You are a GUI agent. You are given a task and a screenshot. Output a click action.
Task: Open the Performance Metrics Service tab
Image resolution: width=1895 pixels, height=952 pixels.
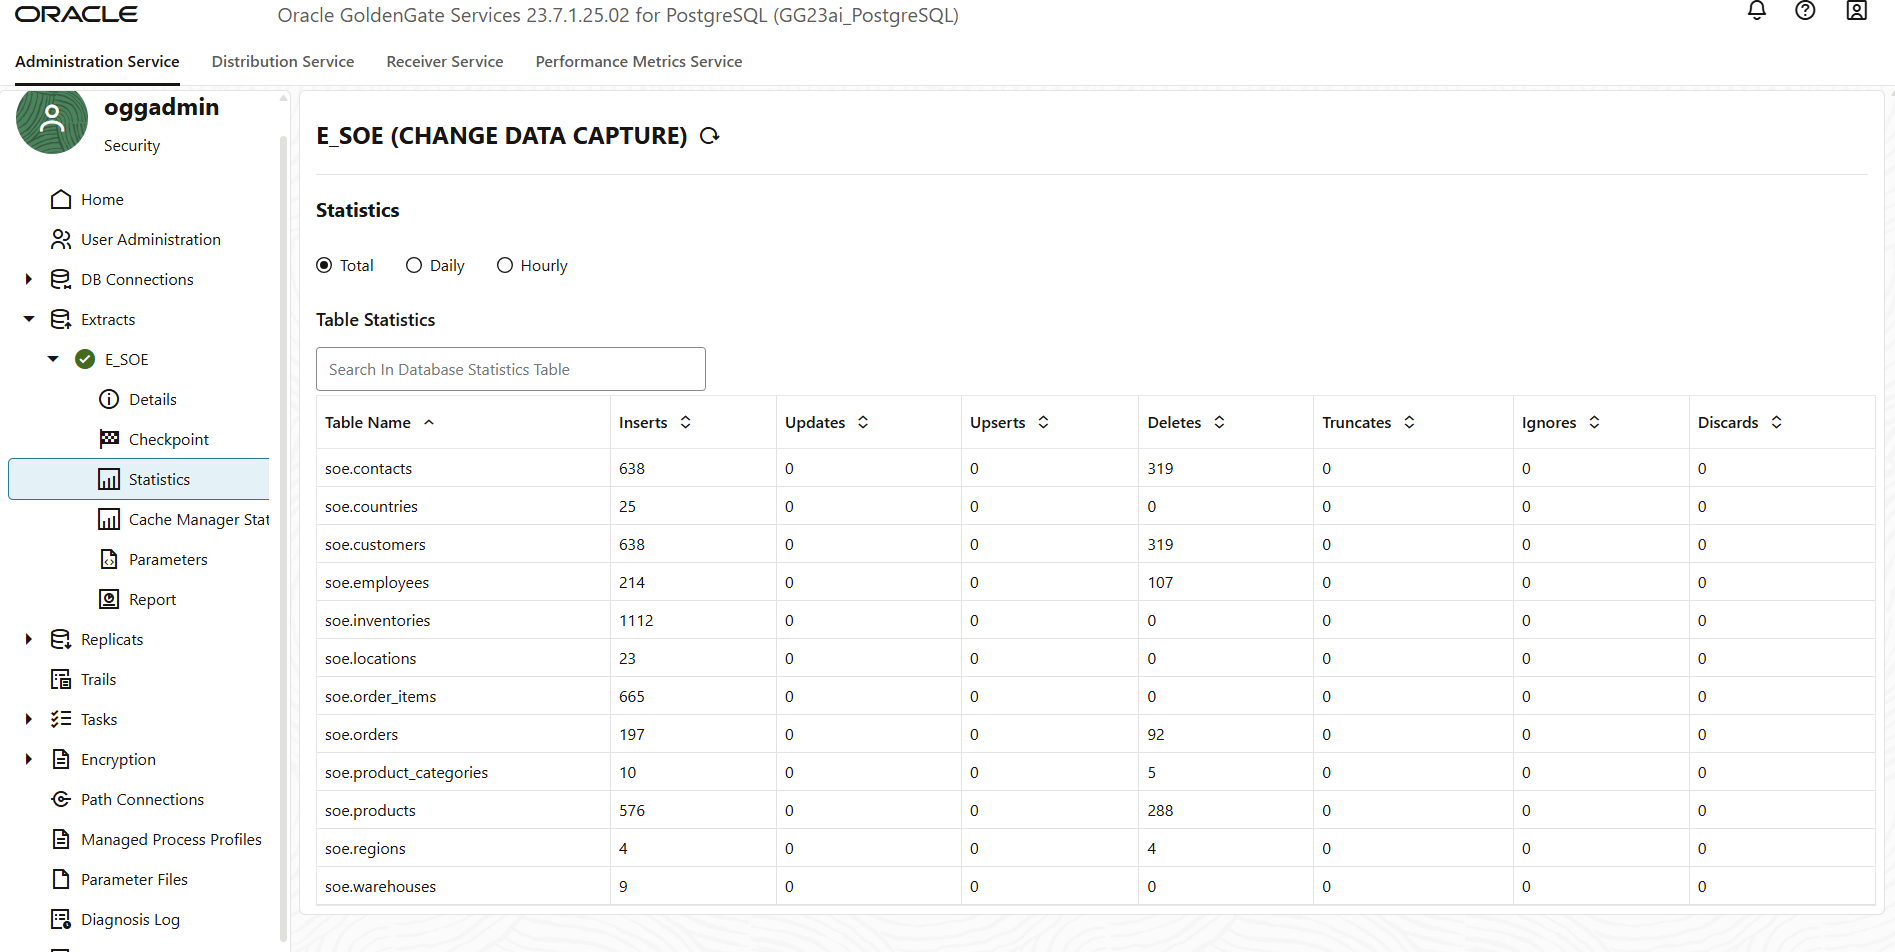(x=639, y=62)
